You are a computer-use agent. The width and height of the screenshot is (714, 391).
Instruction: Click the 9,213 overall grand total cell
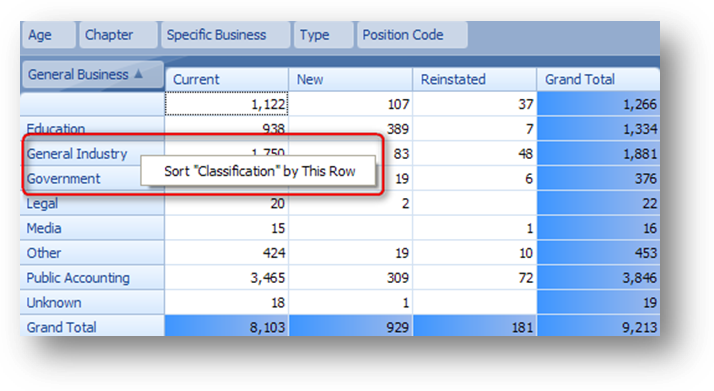point(598,327)
